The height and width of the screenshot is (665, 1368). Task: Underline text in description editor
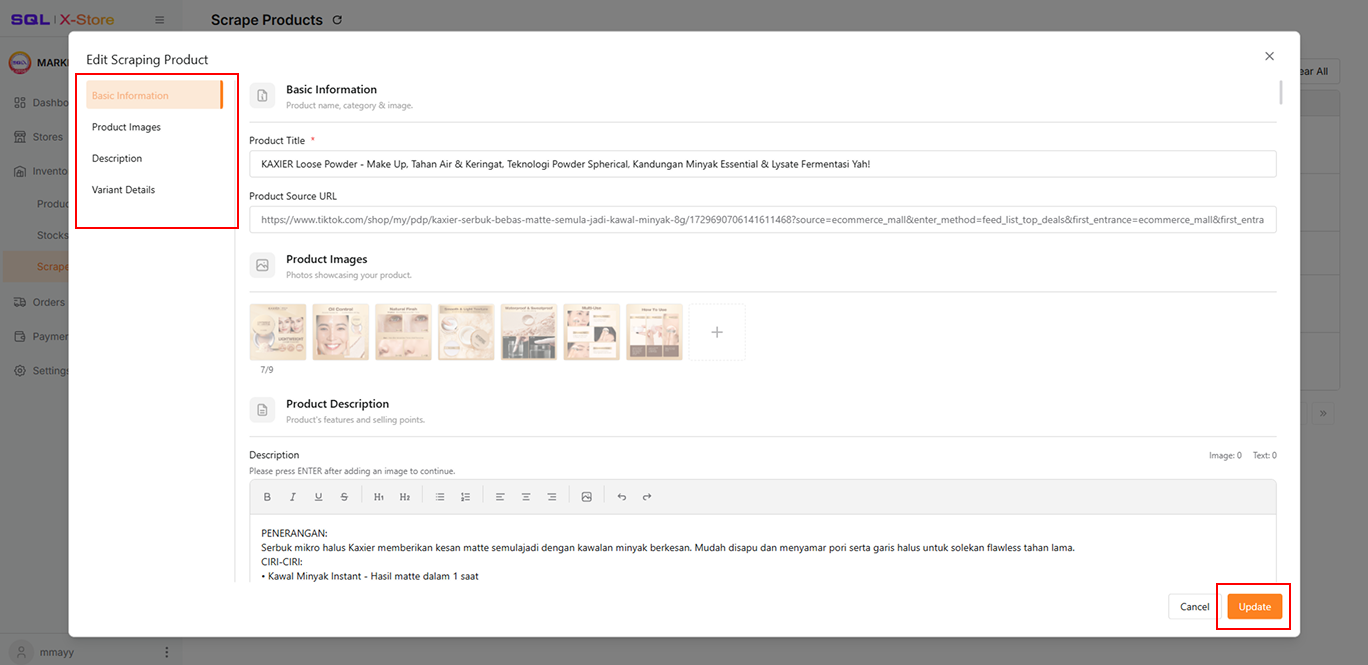318,497
